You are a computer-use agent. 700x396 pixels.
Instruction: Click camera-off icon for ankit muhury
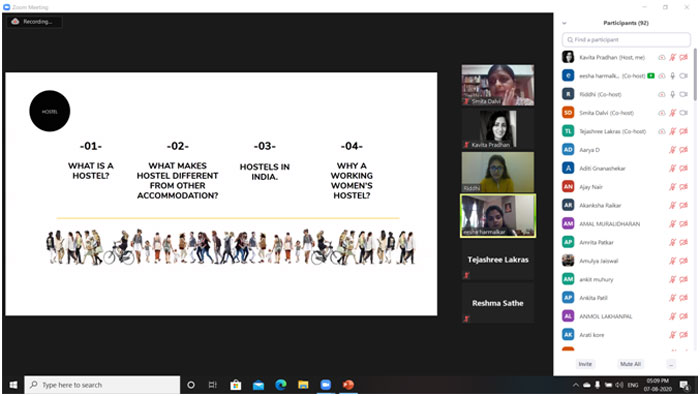coord(683,279)
